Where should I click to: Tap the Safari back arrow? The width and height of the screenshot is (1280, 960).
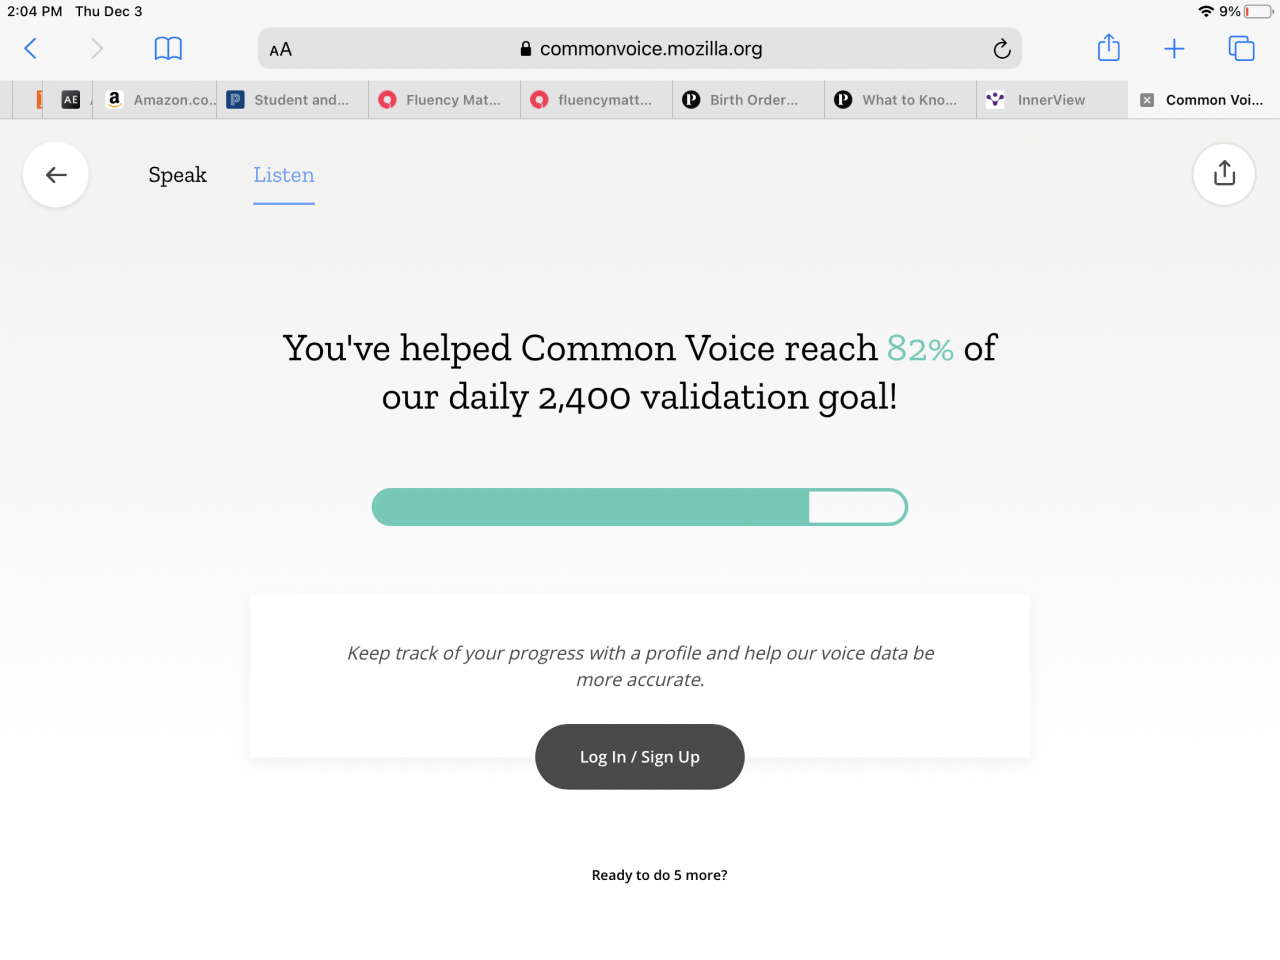point(31,48)
